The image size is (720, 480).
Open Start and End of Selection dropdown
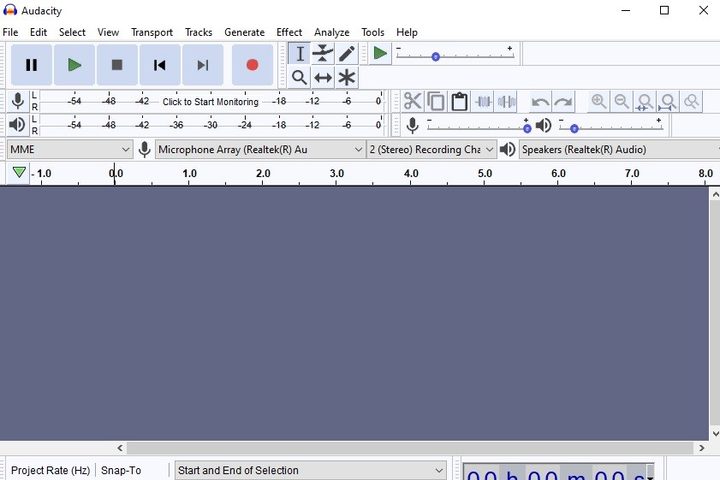[x=310, y=470]
